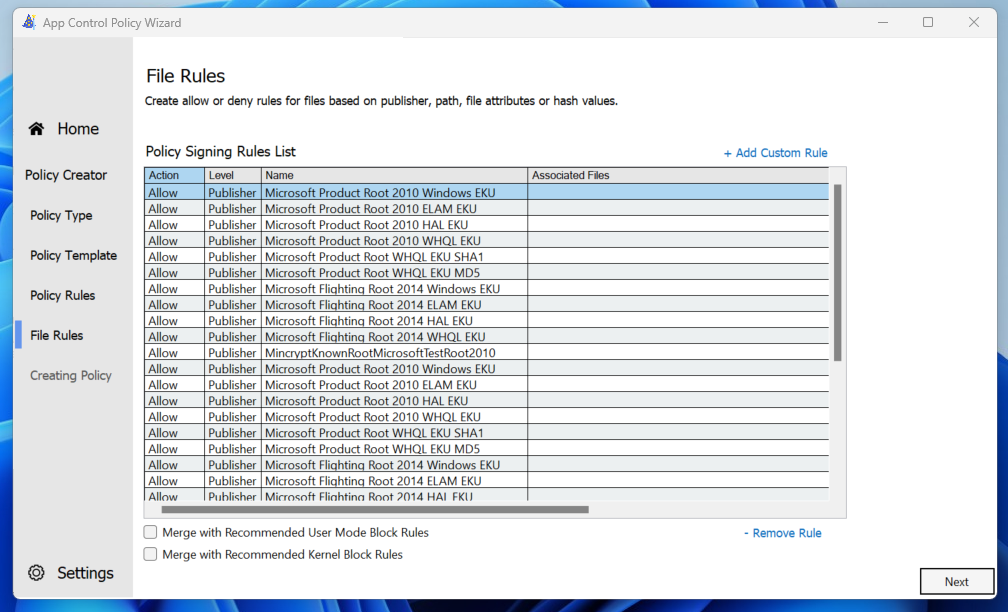Select the File Rules sidebar item
The width and height of the screenshot is (1008, 612).
[56, 335]
